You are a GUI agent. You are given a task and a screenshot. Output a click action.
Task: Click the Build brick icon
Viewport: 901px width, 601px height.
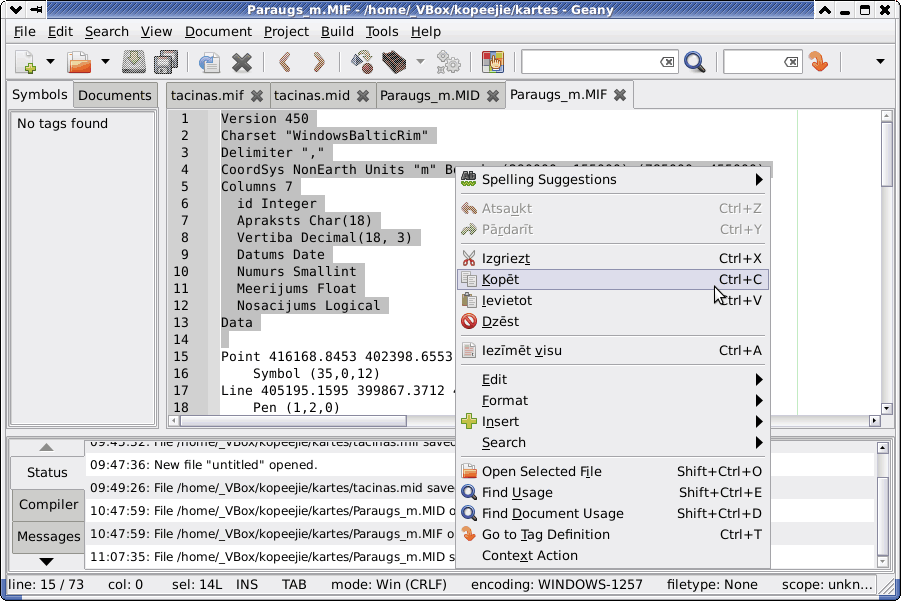click(394, 61)
